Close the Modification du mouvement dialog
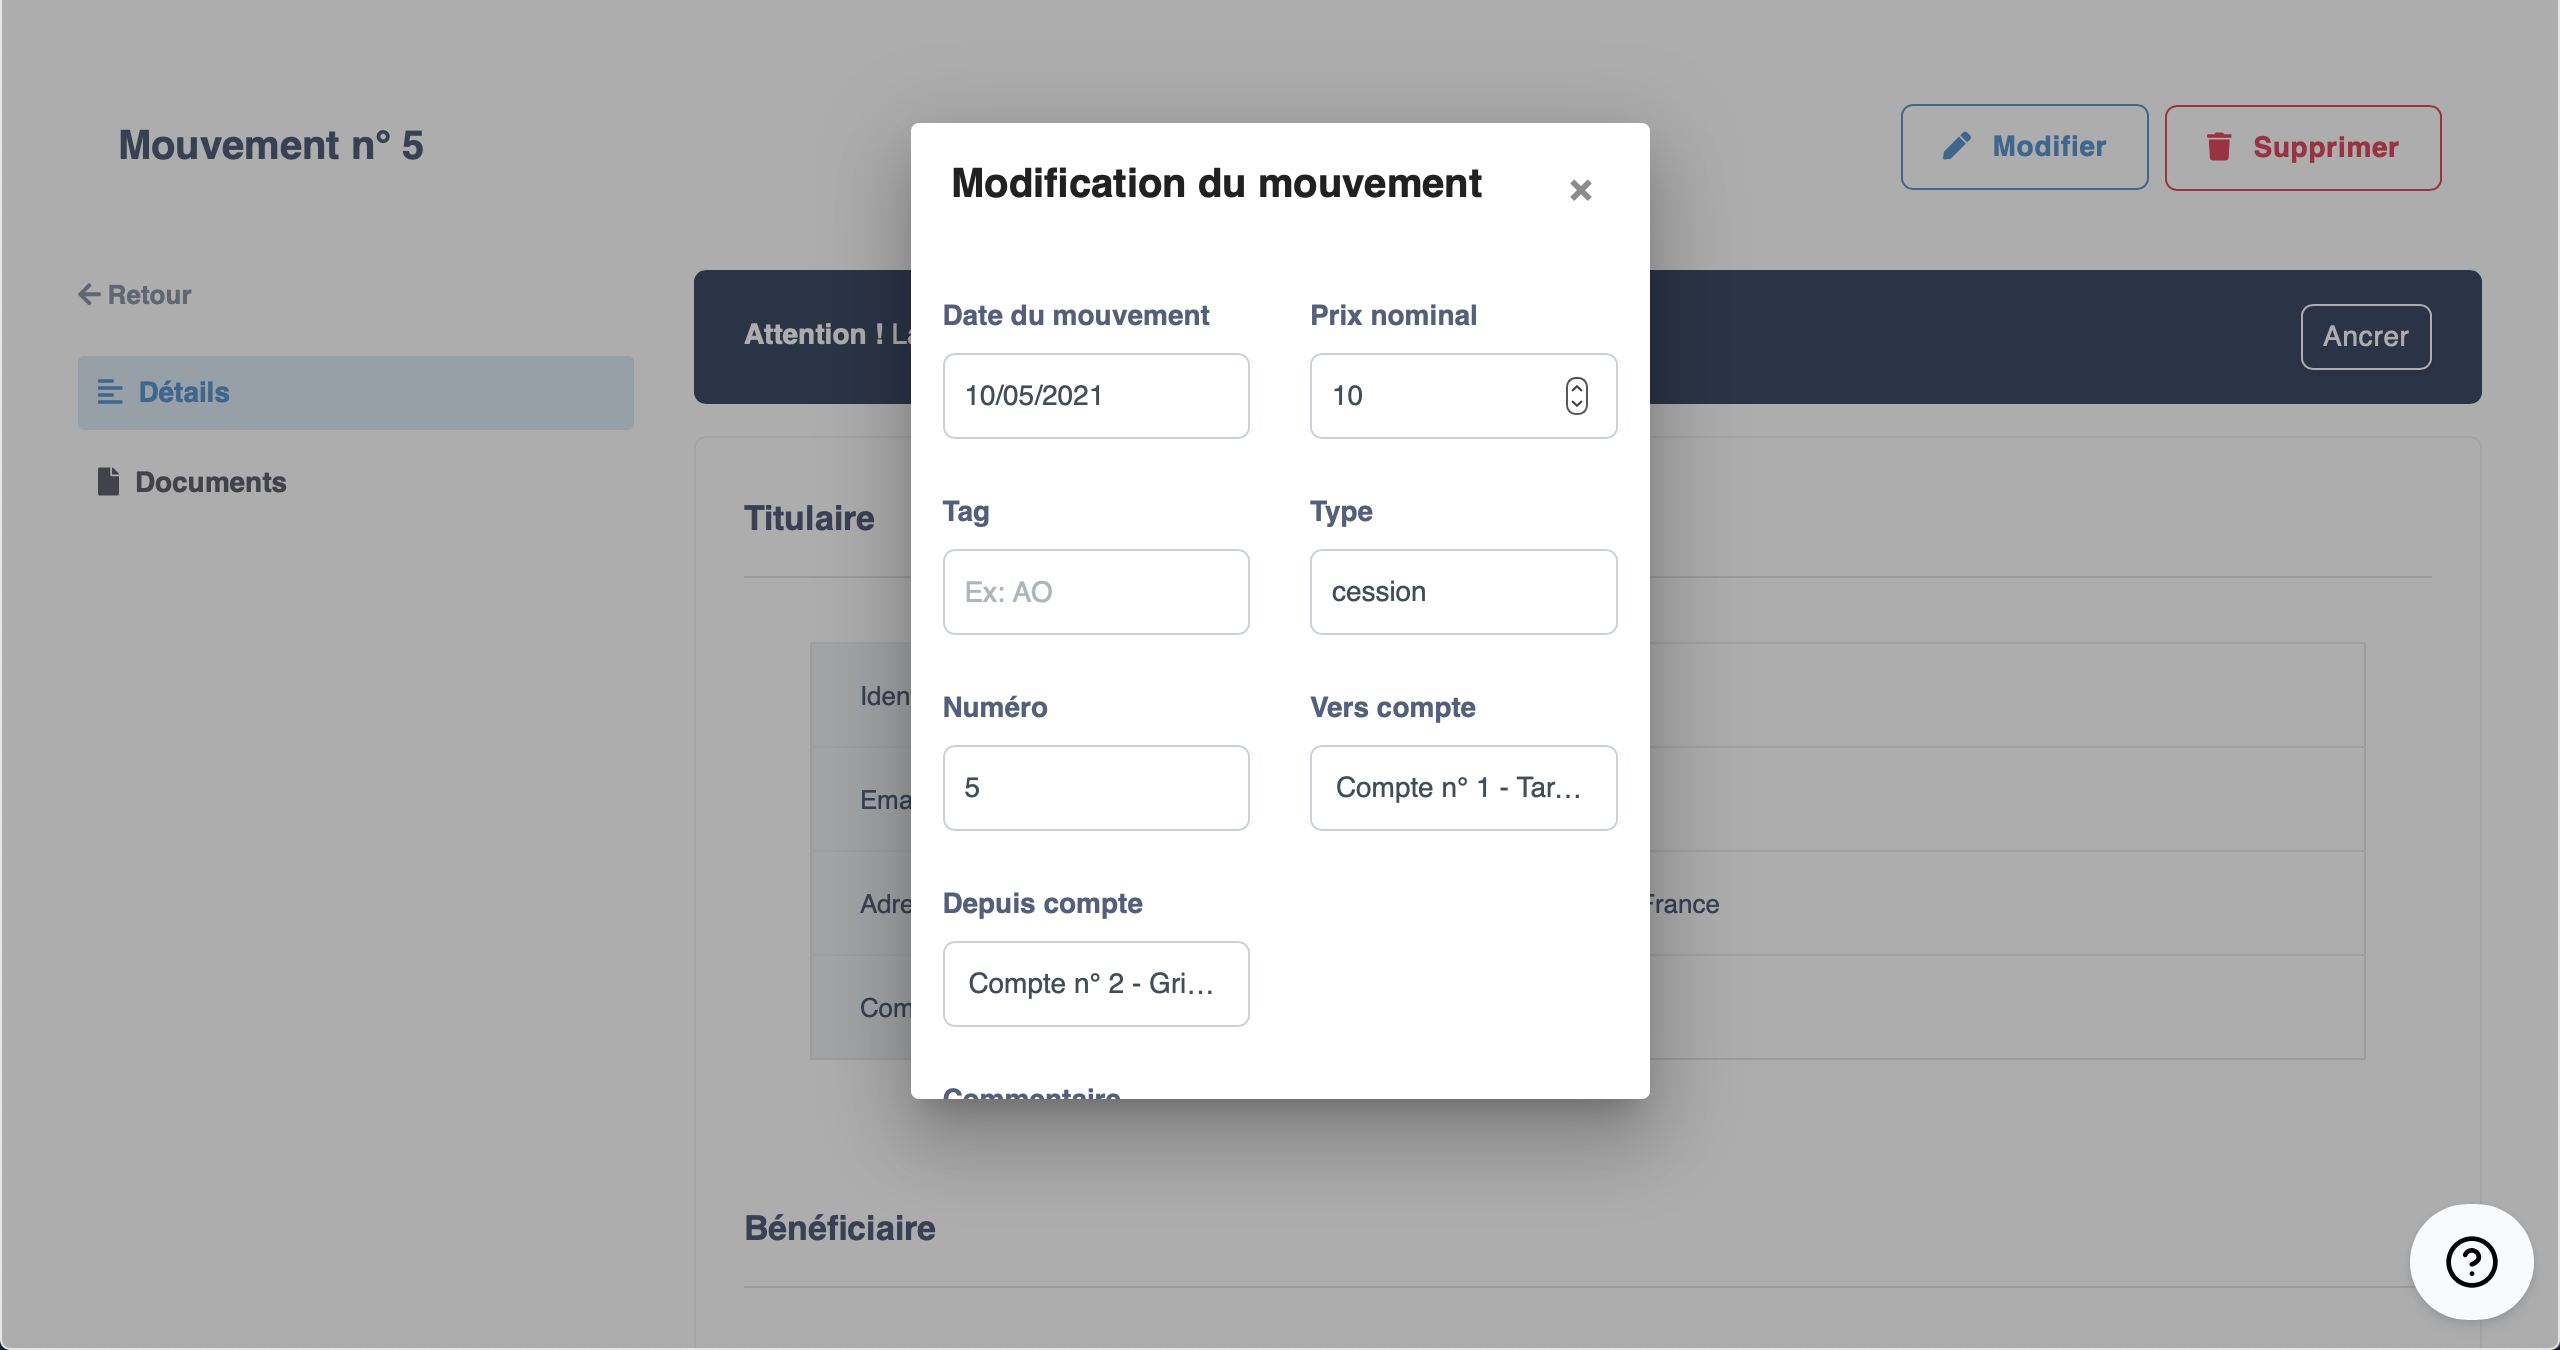 click(x=1580, y=190)
